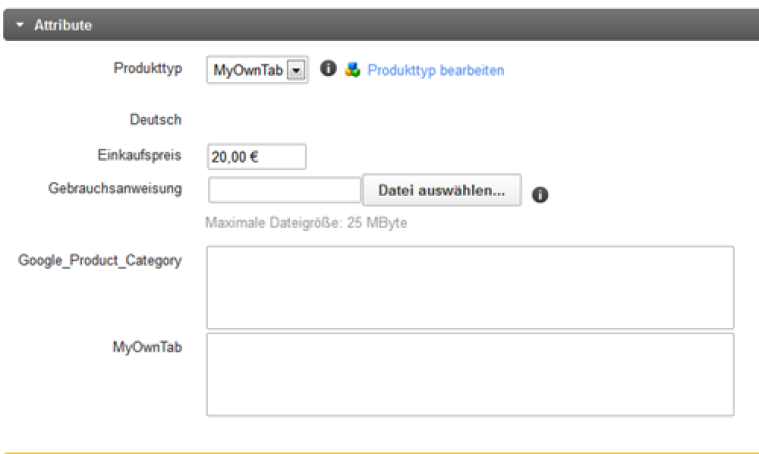Viewport: 759px width, 454px height.
Task: Click into the Google_Product_Category text area
Action: pos(470,287)
